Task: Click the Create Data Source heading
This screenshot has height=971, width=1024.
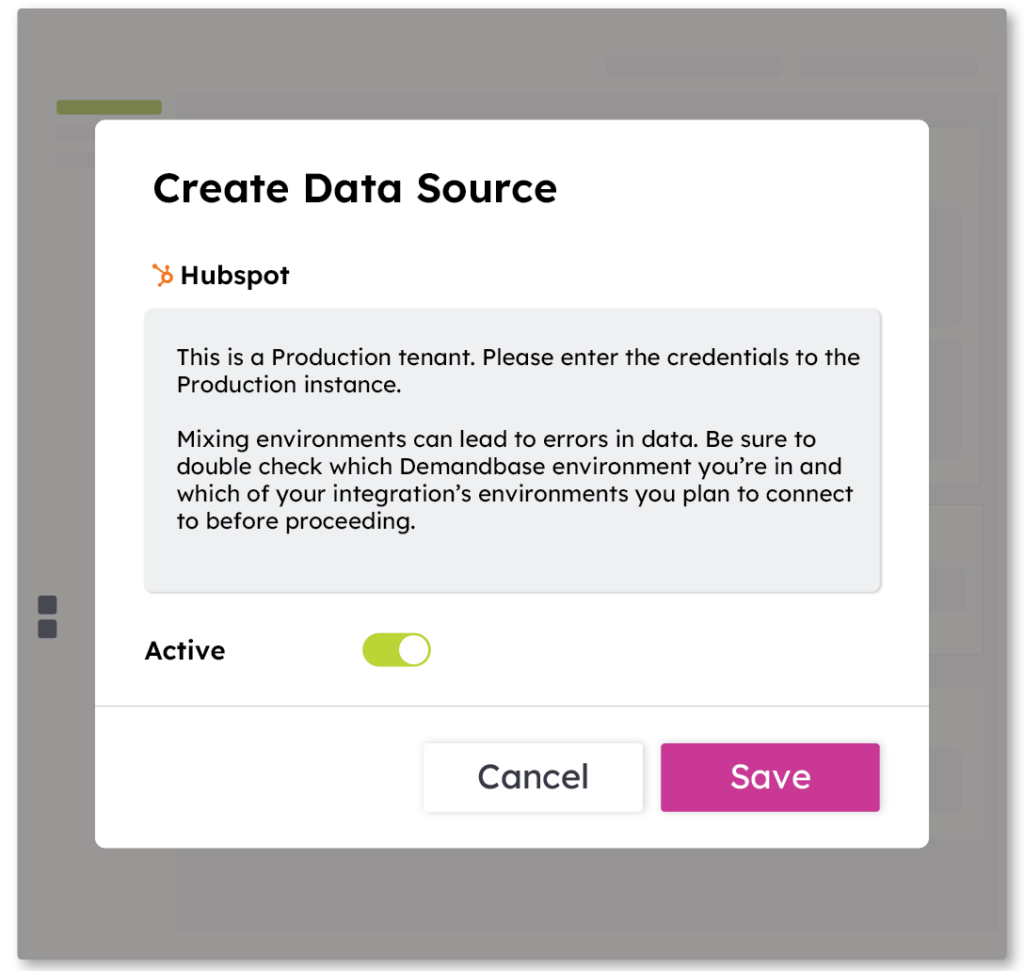Action: coord(354,188)
